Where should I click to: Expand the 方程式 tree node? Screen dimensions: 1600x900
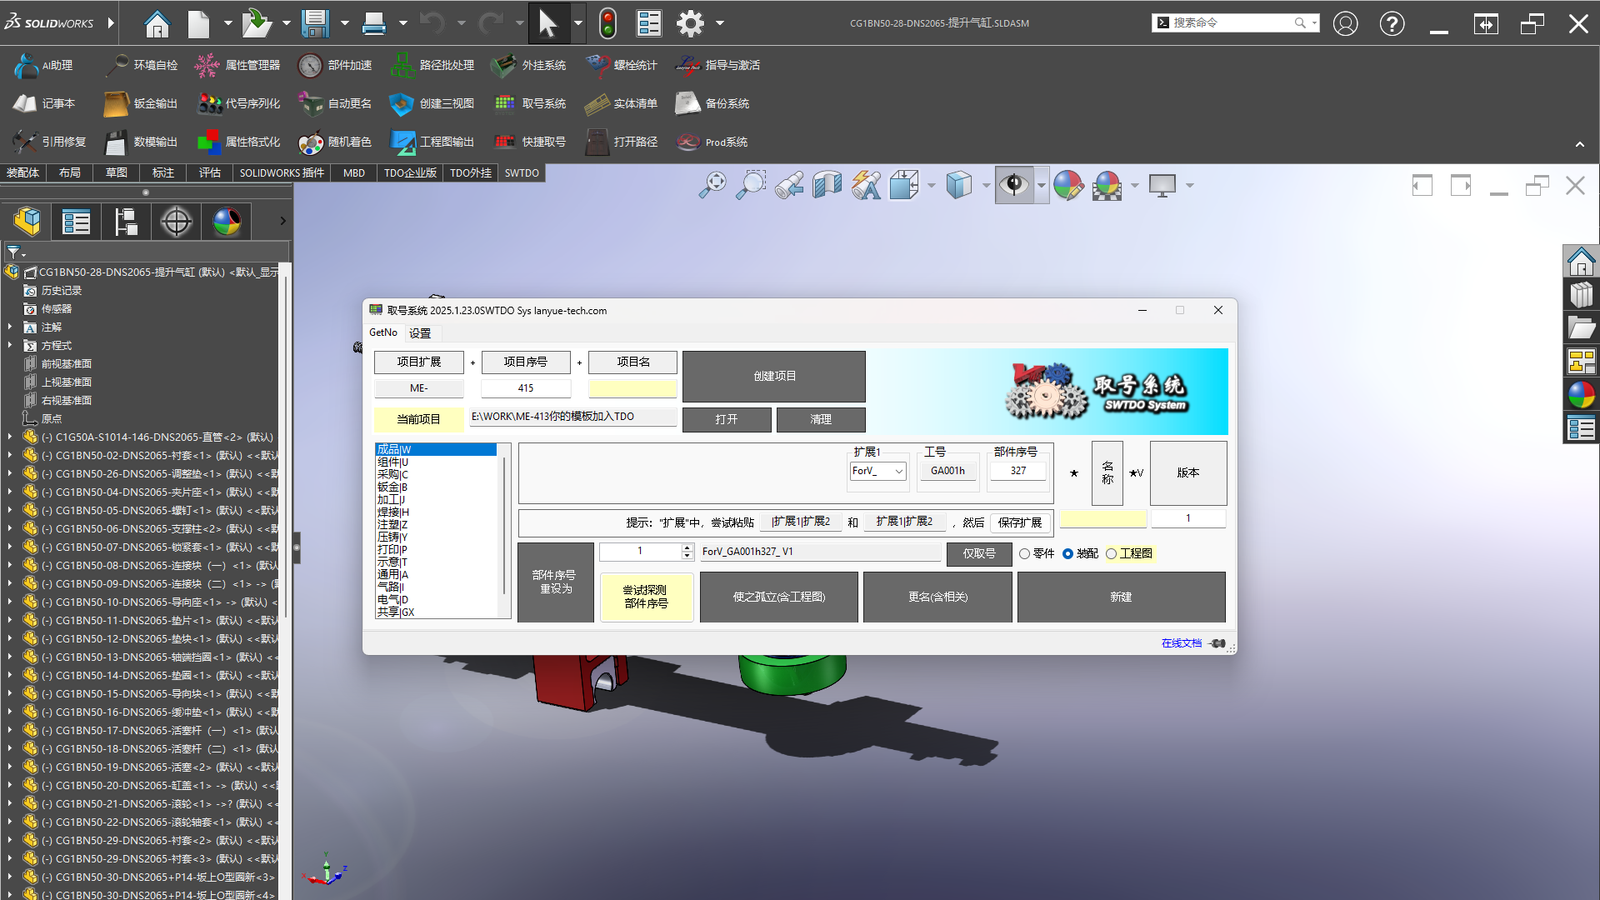coord(10,345)
